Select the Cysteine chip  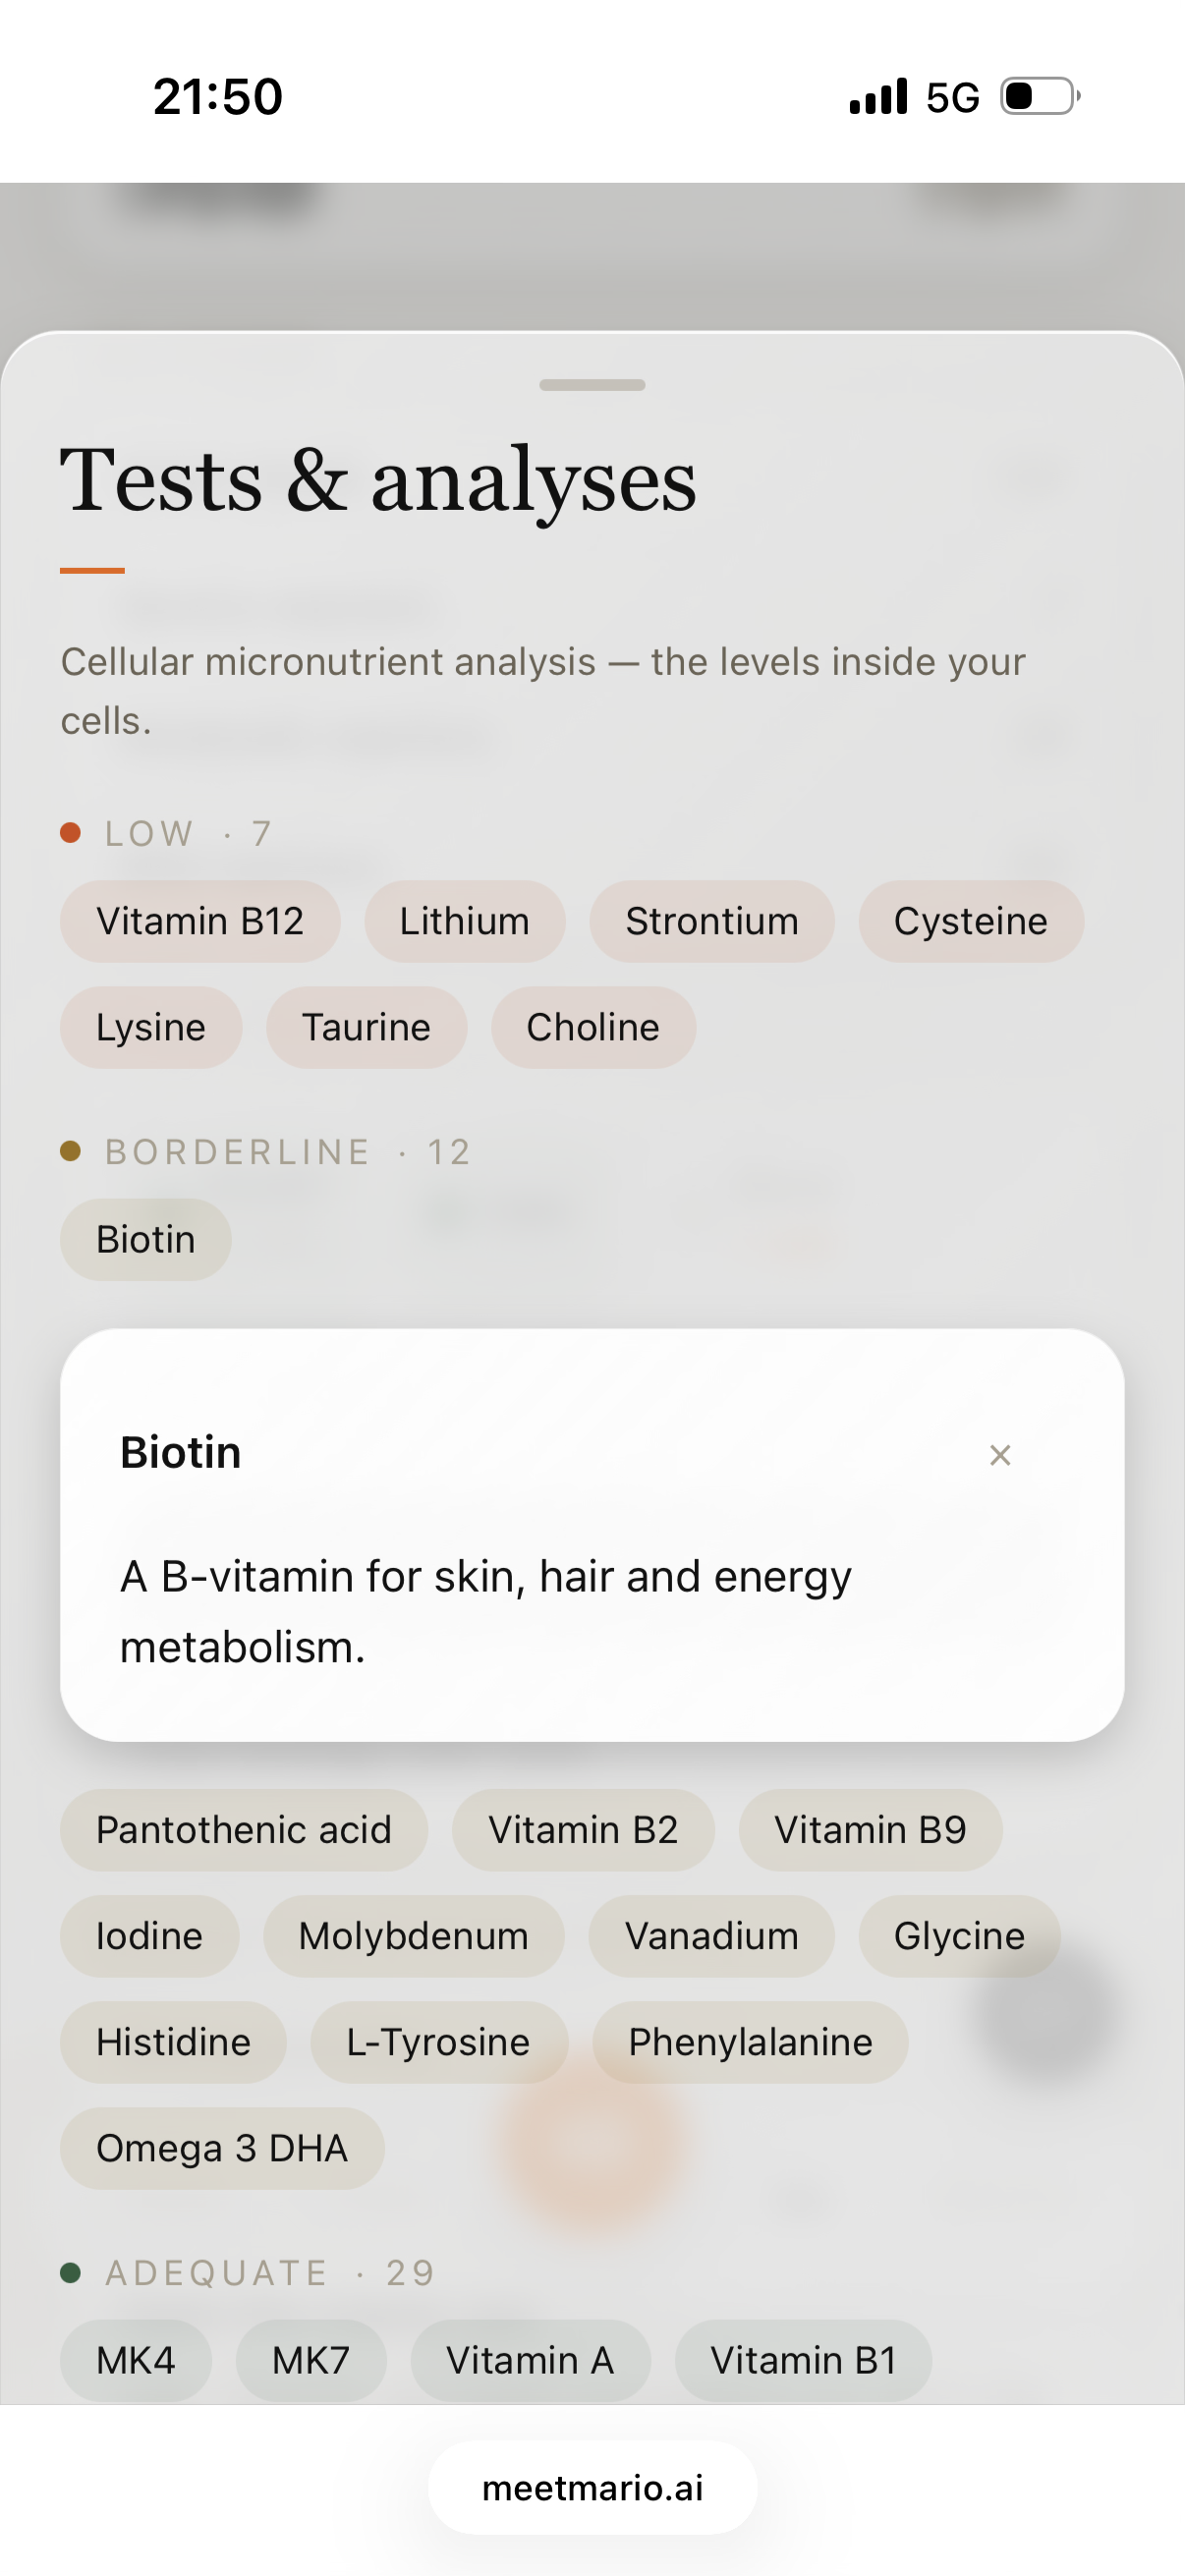(x=970, y=921)
